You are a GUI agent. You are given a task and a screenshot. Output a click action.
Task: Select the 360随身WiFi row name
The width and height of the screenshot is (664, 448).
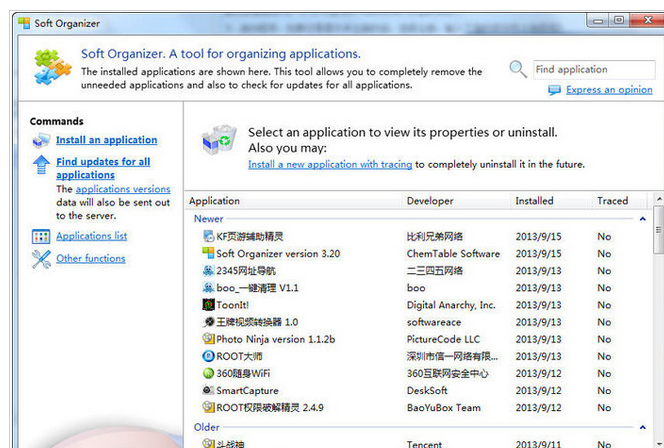coord(243,373)
